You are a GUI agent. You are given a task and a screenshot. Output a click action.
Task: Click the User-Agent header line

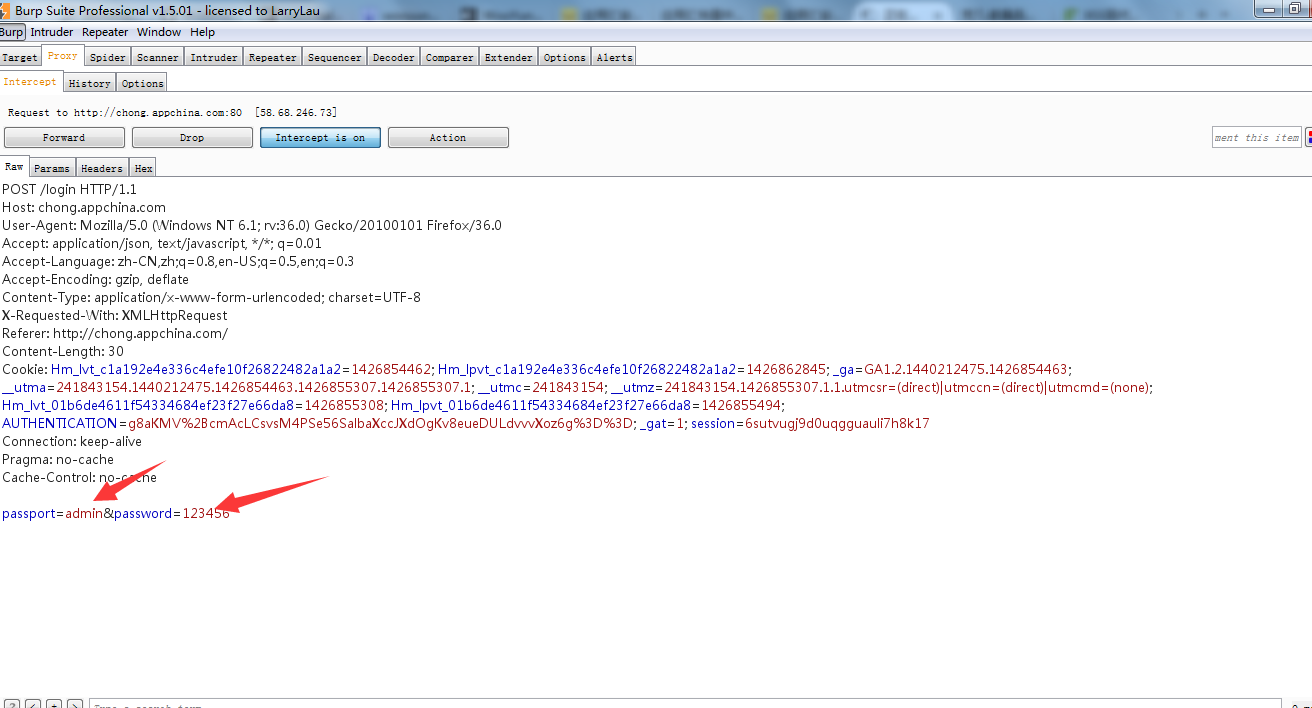252,225
